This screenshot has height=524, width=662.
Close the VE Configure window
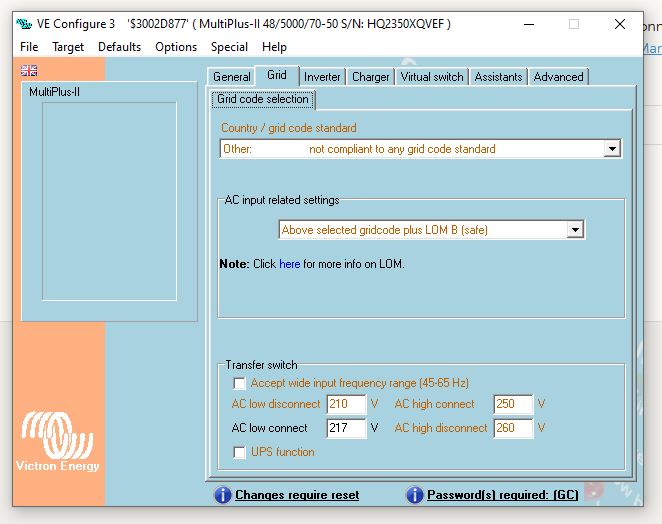(620, 24)
